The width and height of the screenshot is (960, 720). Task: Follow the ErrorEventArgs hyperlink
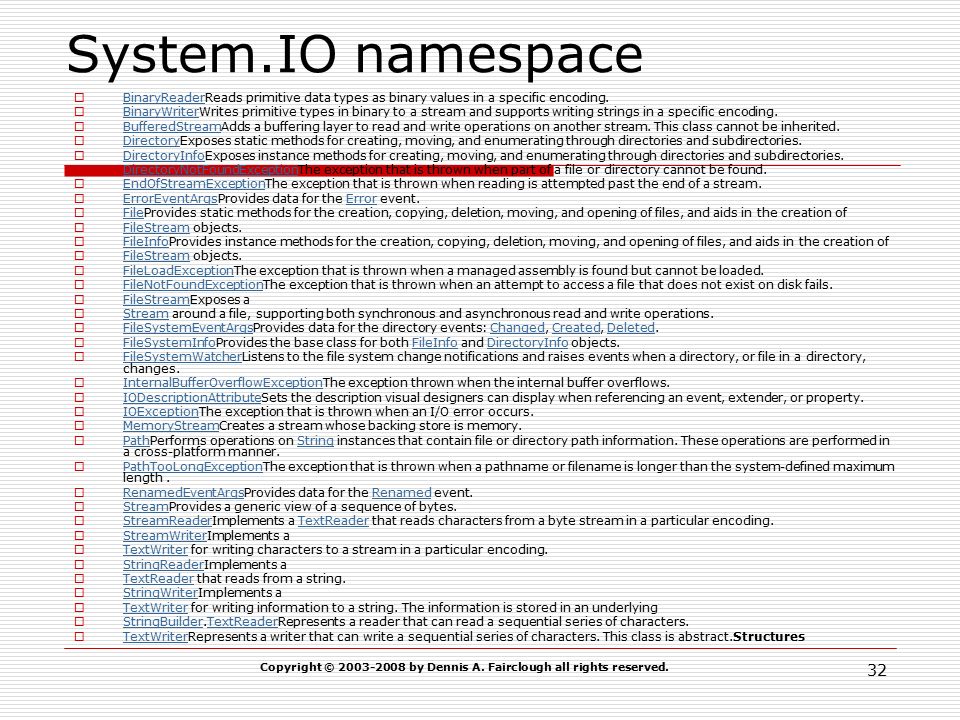(x=170, y=198)
